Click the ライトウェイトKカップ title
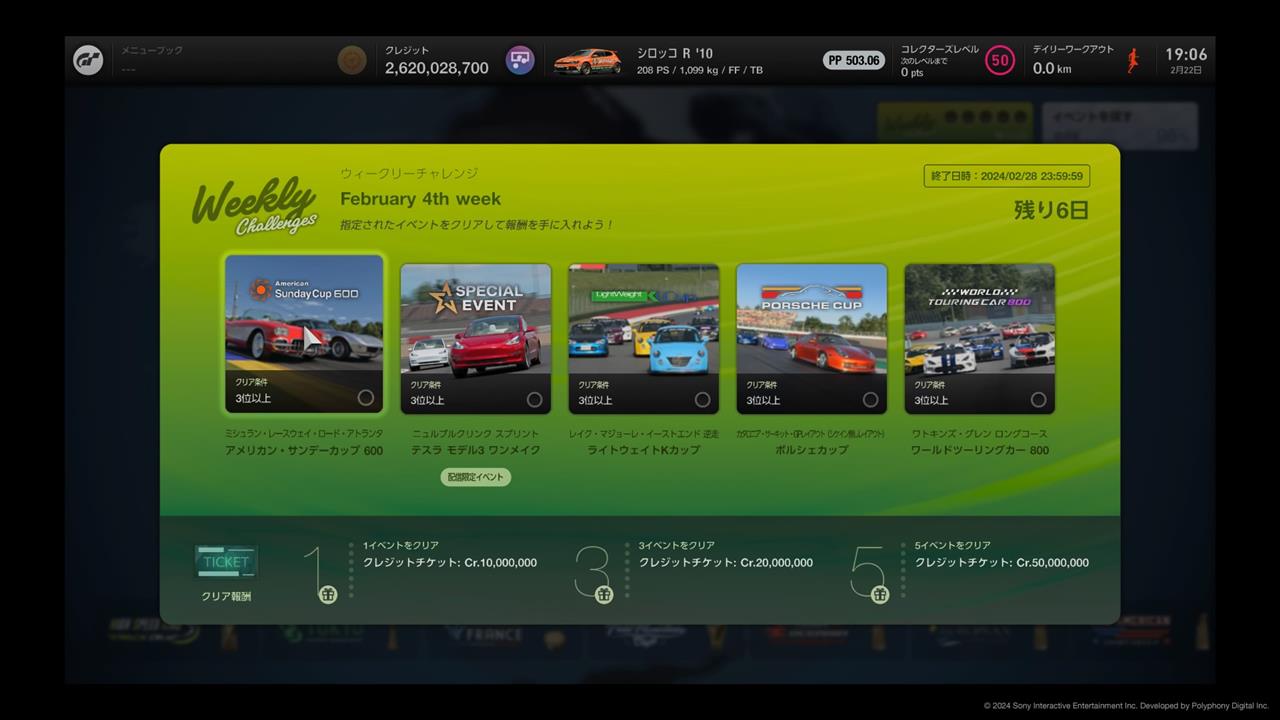The height and width of the screenshot is (720, 1280). point(644,451)
